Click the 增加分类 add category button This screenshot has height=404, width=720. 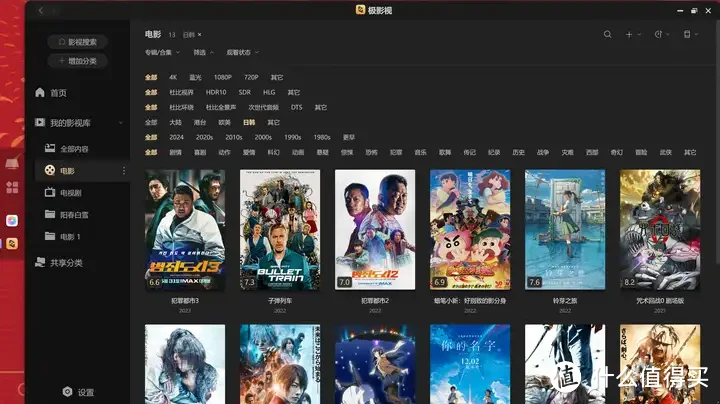pos(78,61)
